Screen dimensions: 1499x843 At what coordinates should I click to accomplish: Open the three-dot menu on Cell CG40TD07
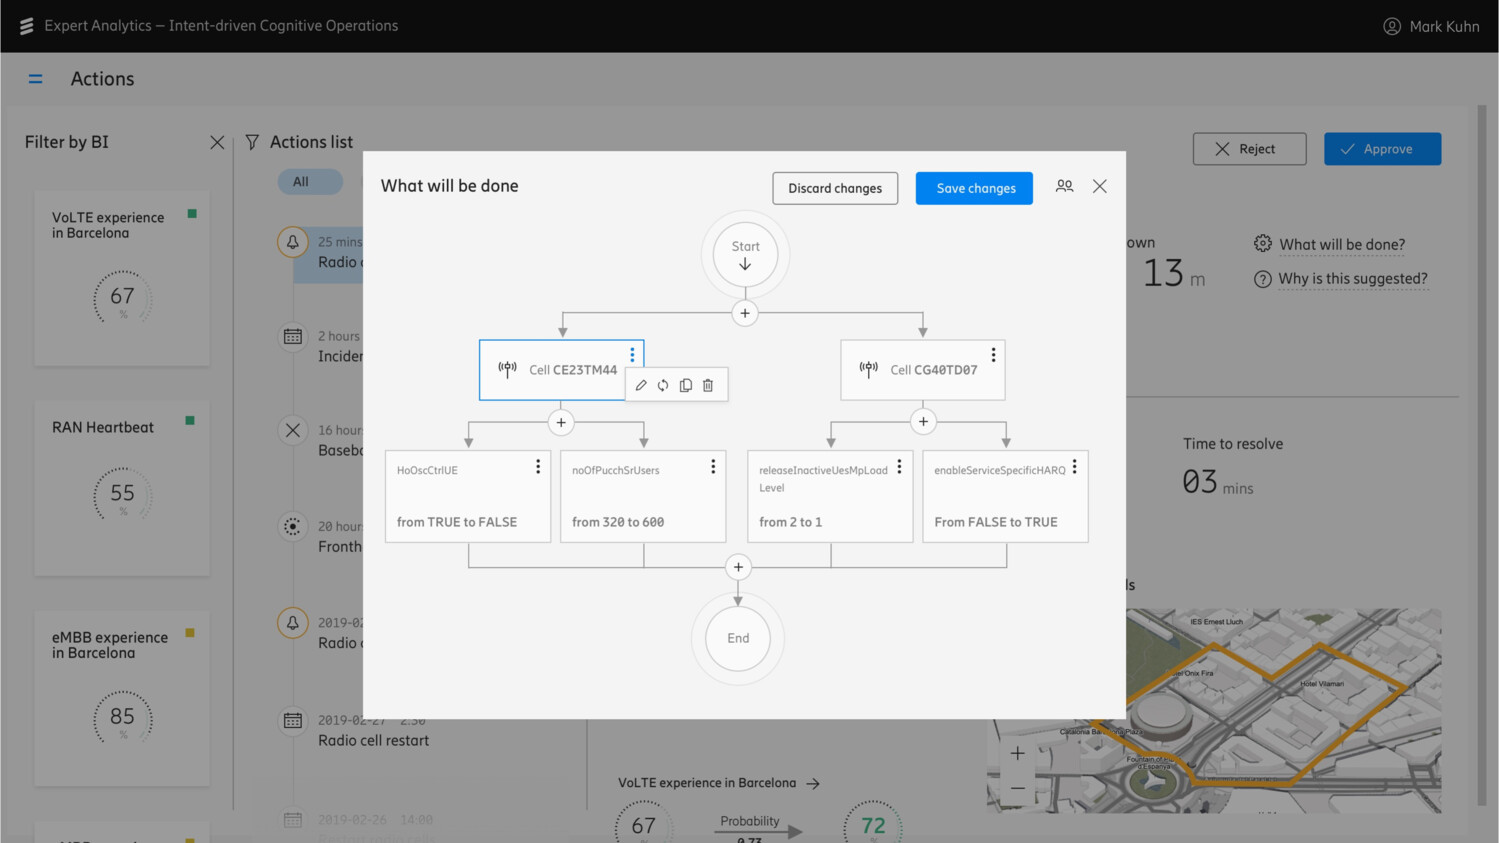tap(993, 354)
